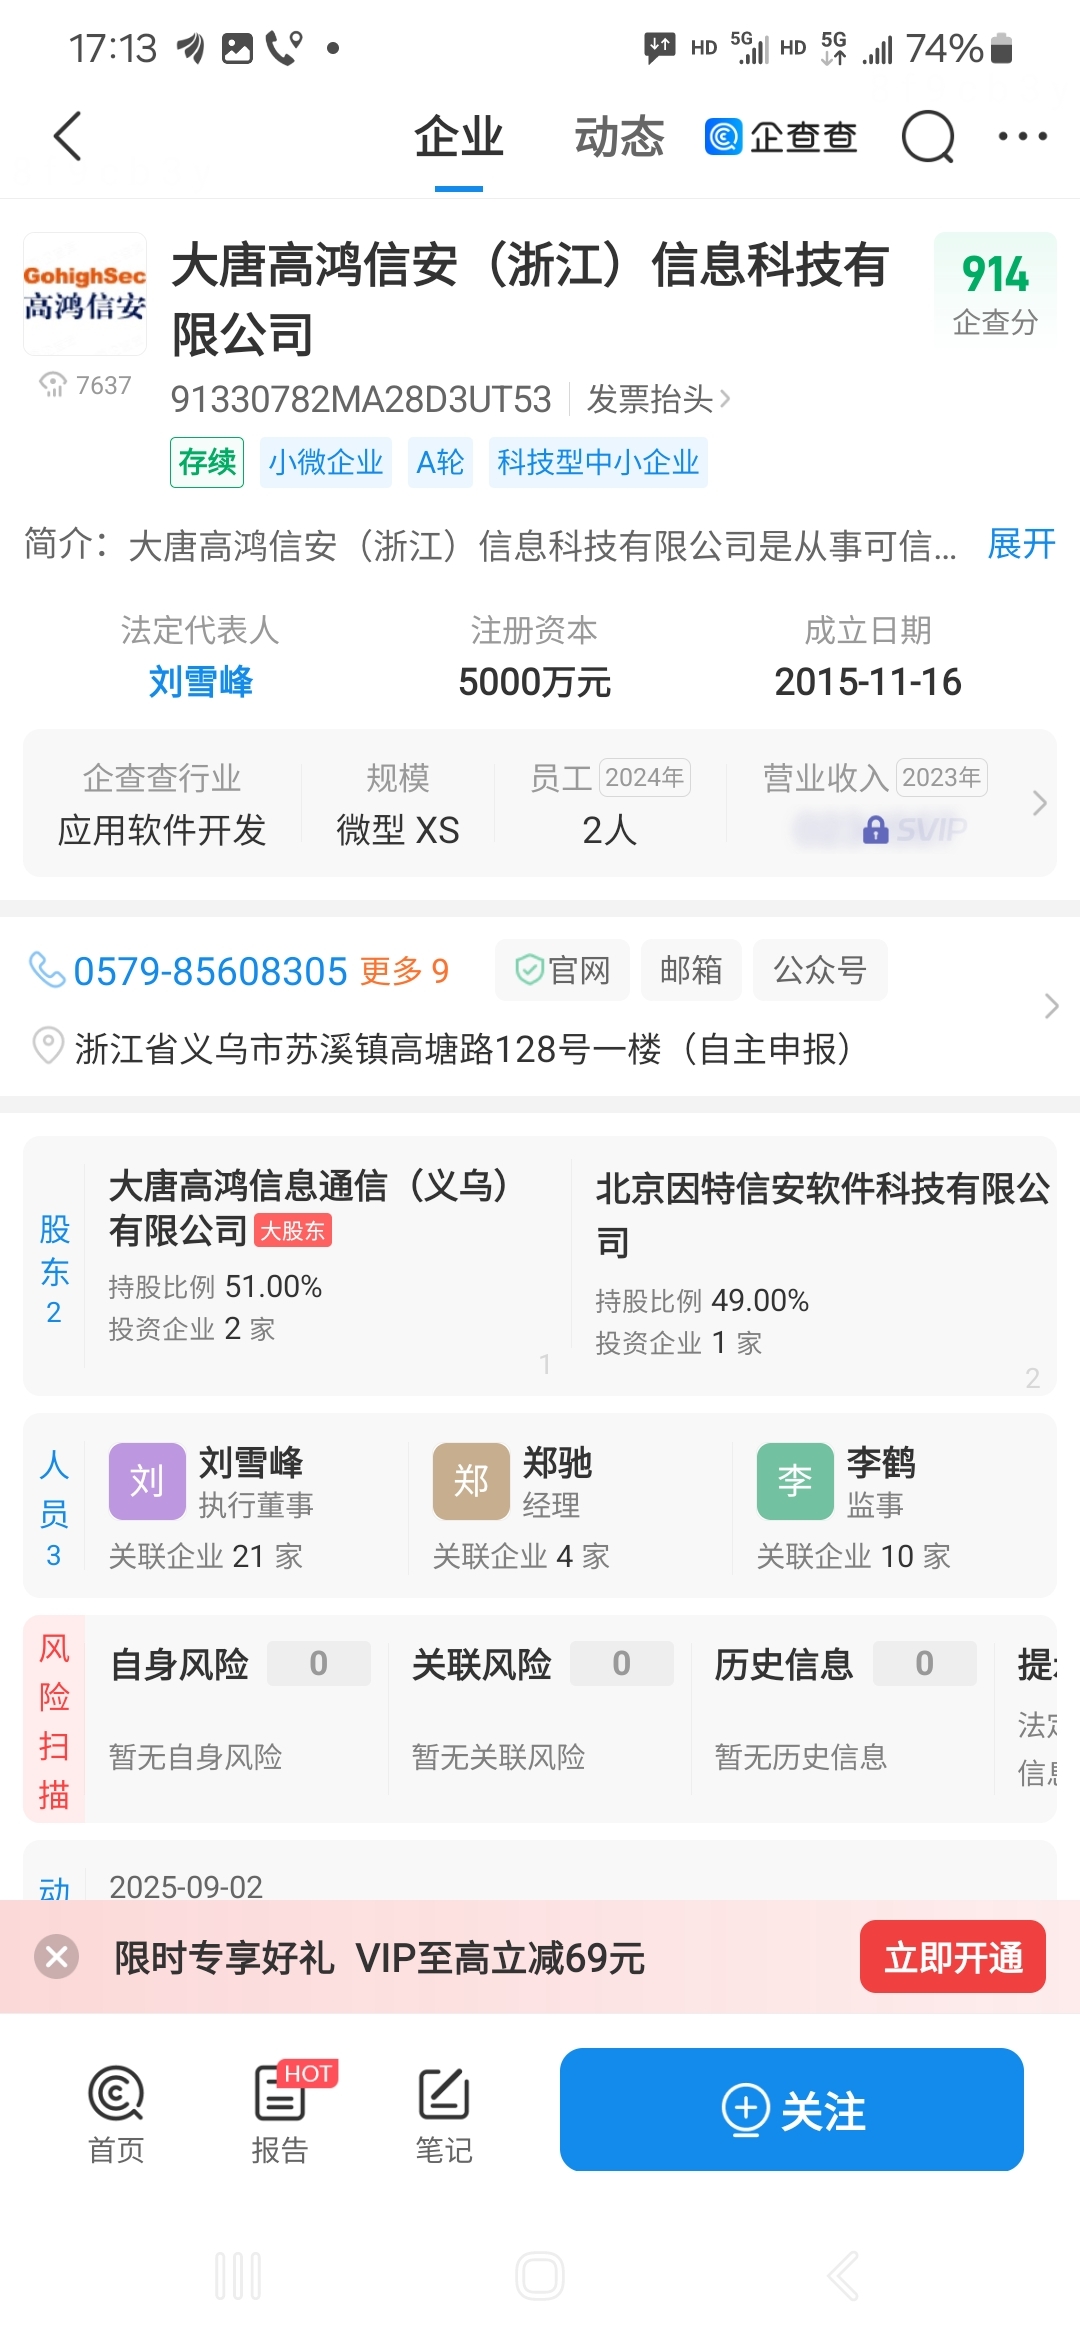This screenshot has width=1080, height=2340.
Task: Open the 邮箱 email button
Action: [691, 970]
